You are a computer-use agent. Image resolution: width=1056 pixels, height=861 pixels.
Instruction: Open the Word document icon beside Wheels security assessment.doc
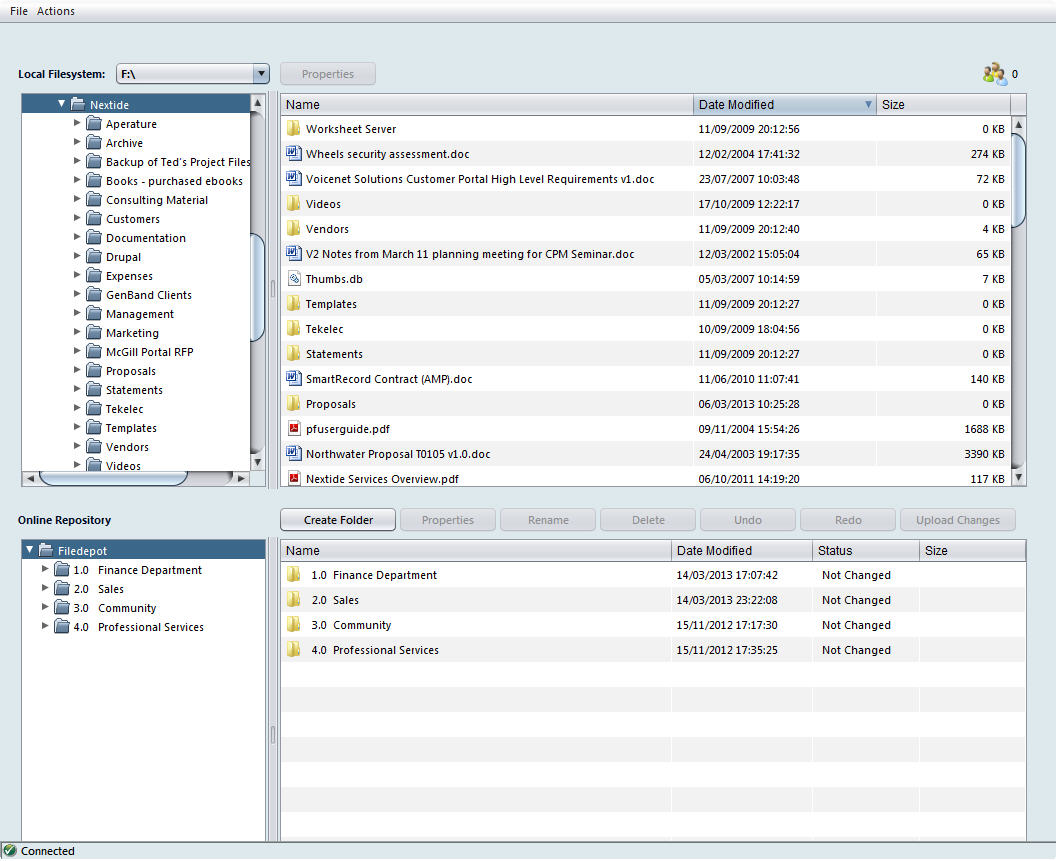pos(292,154)
